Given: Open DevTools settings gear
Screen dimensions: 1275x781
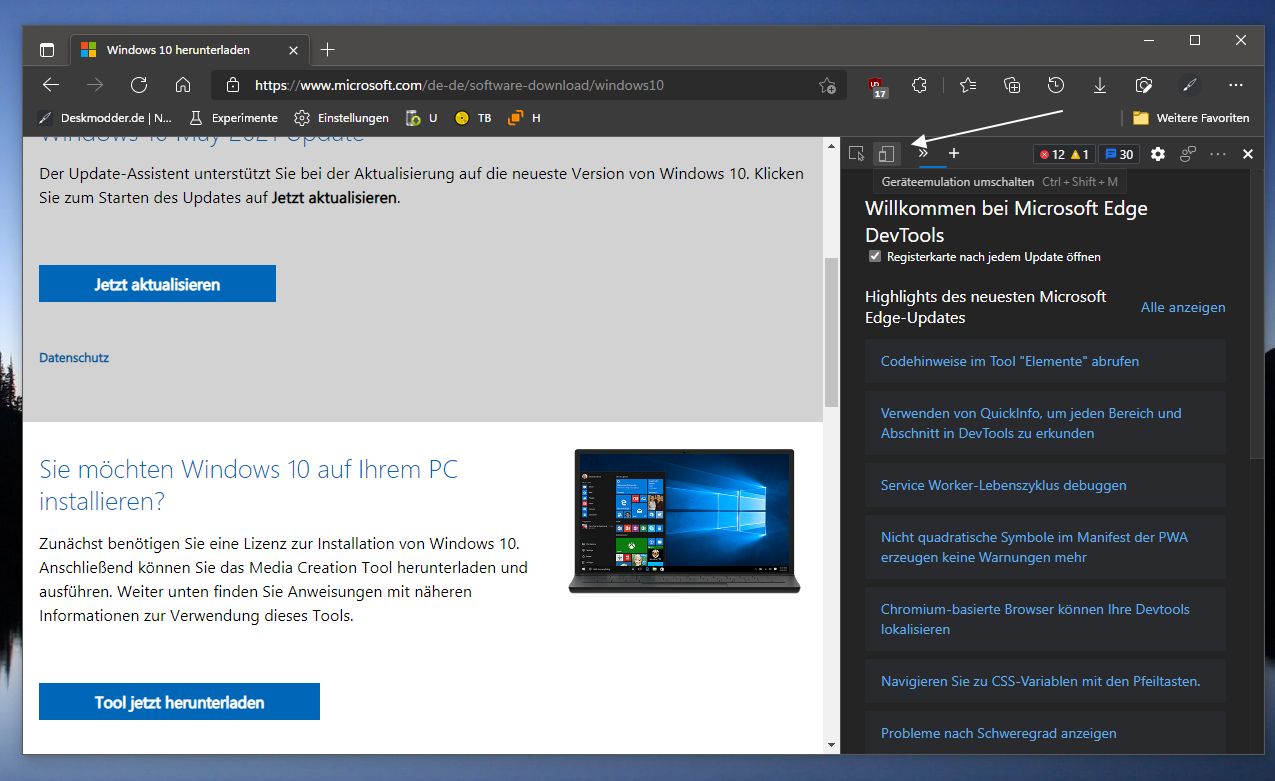Looking at the screenshot, I should (1158, 154).
